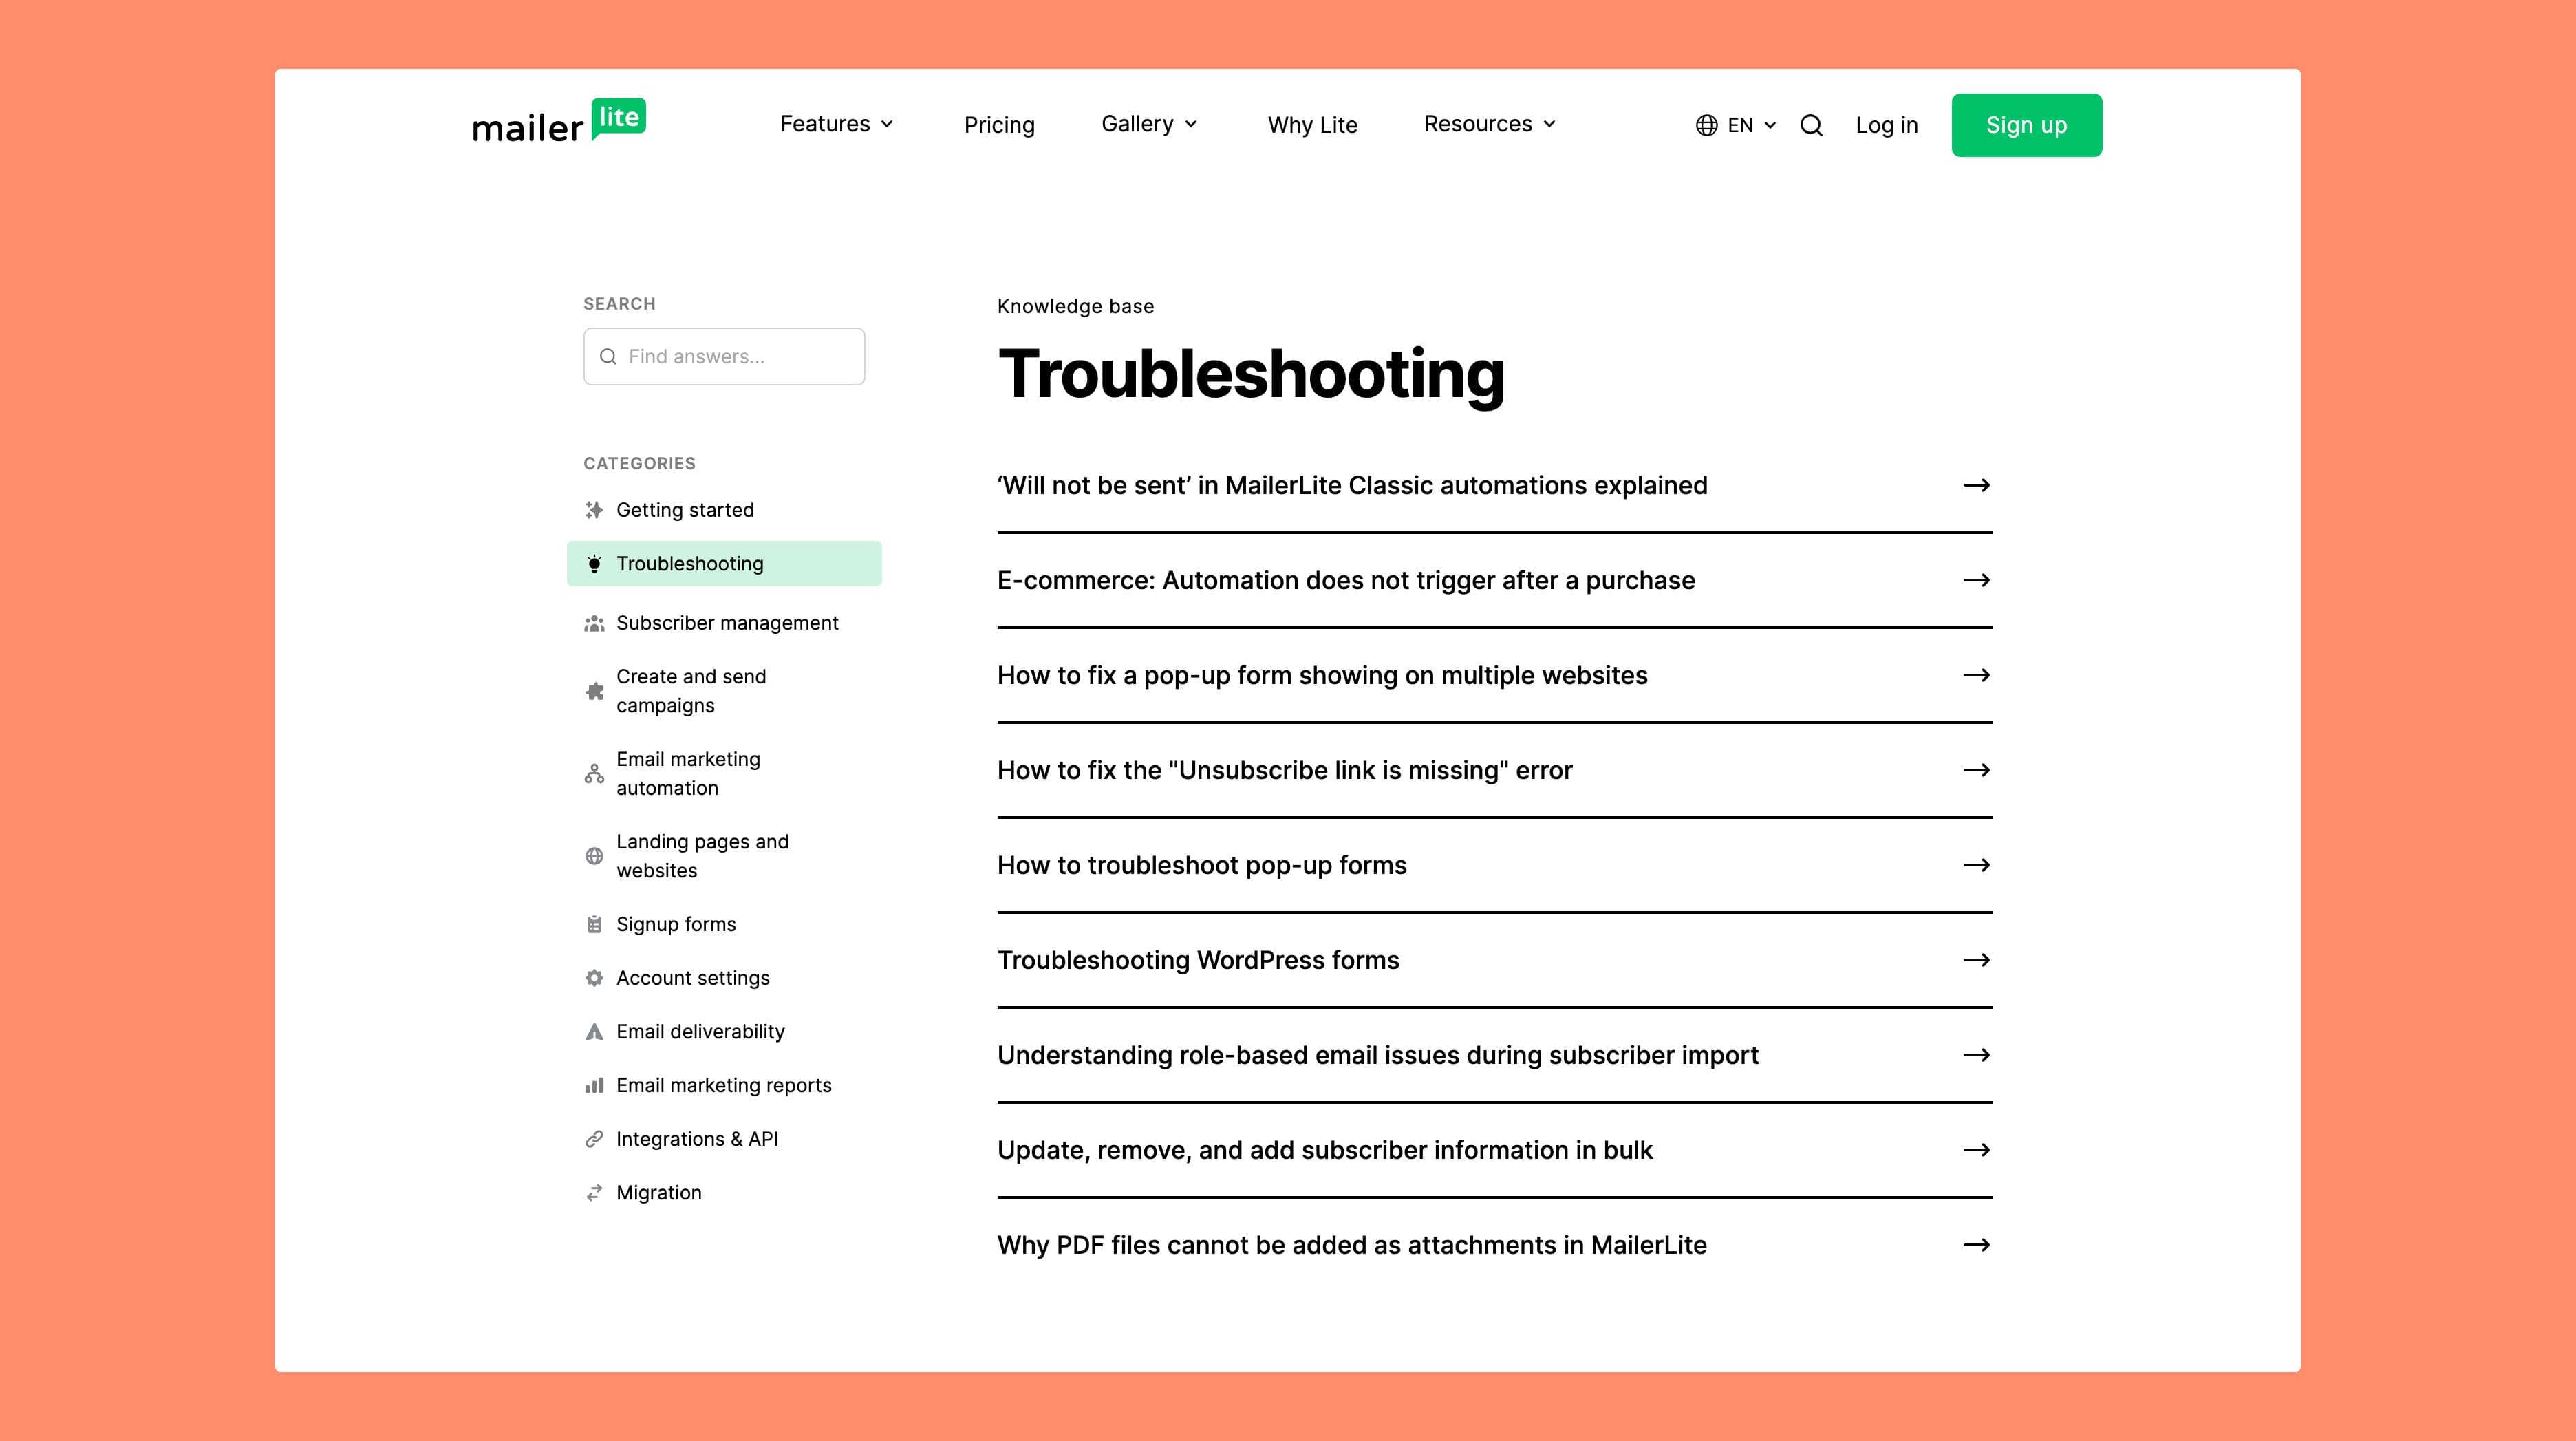Open the Pricing page

click(x=998, y=125)
